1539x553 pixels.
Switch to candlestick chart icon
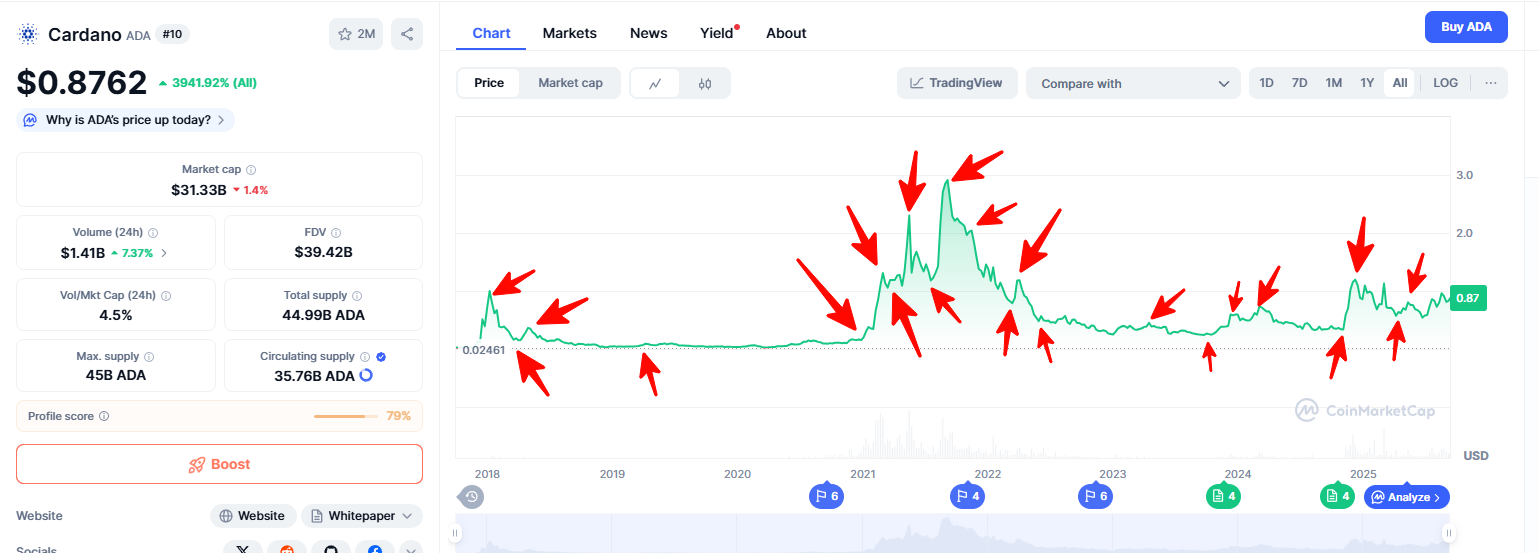(705, 83)
